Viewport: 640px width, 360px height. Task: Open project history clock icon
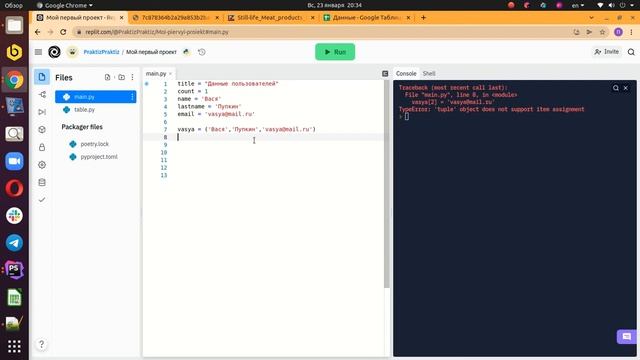tap(202, 52)
